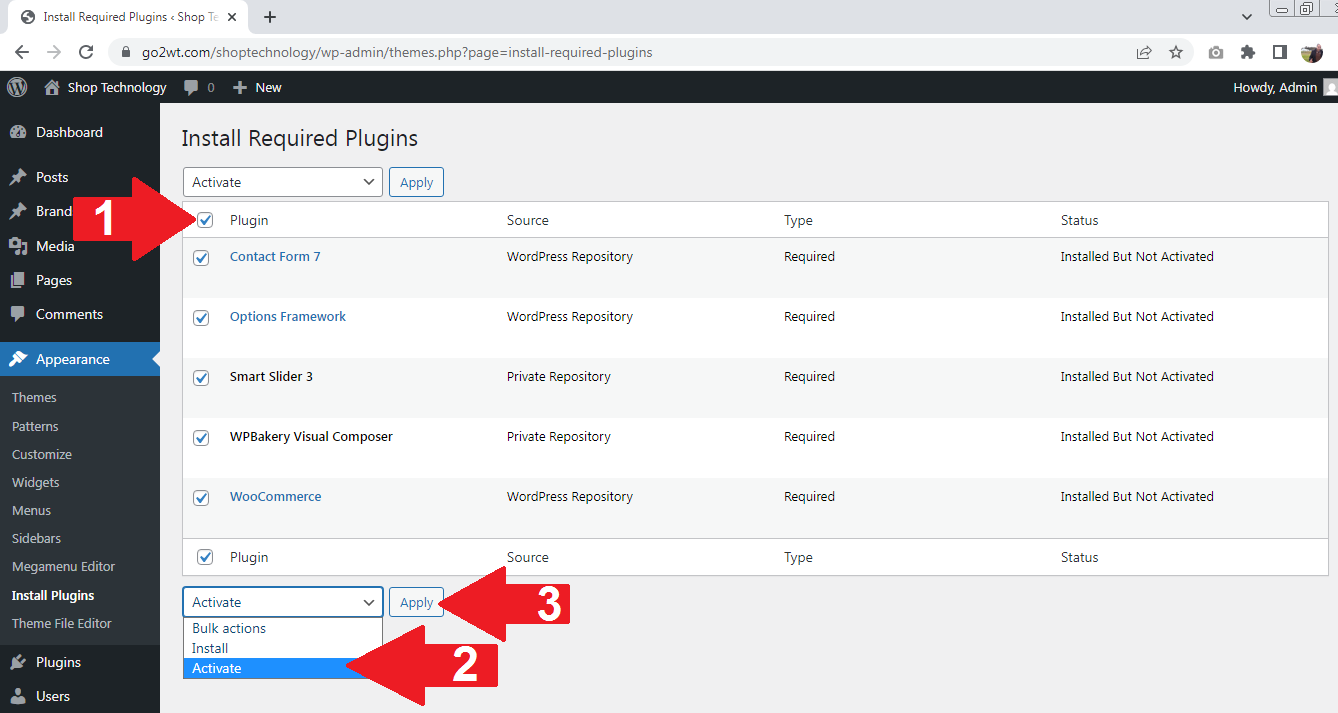
Task: Click the browser address bar URL
Action: 397,52
